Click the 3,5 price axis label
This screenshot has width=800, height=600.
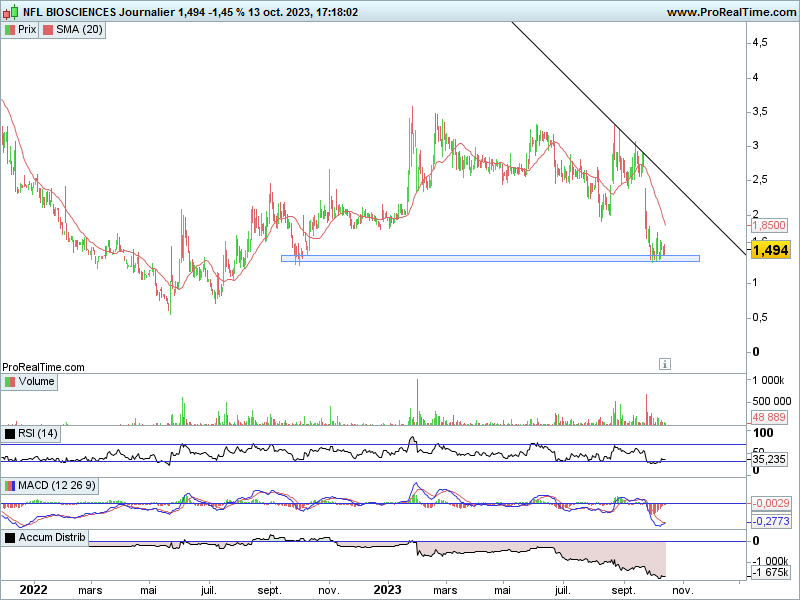point(760,112)
